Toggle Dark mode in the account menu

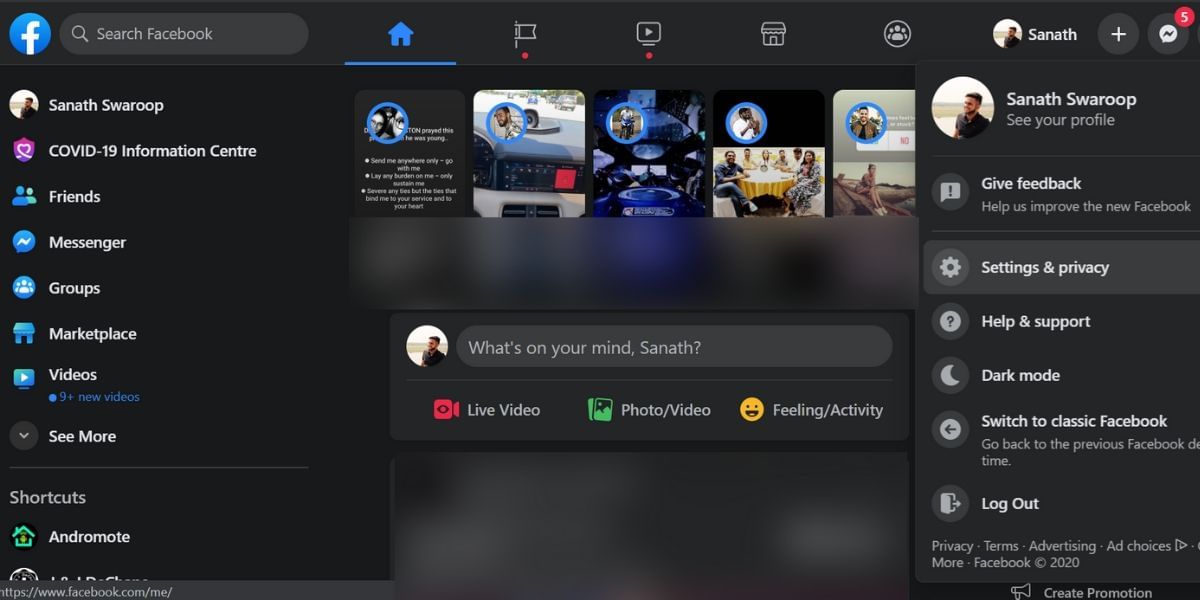click(1062, 375)
